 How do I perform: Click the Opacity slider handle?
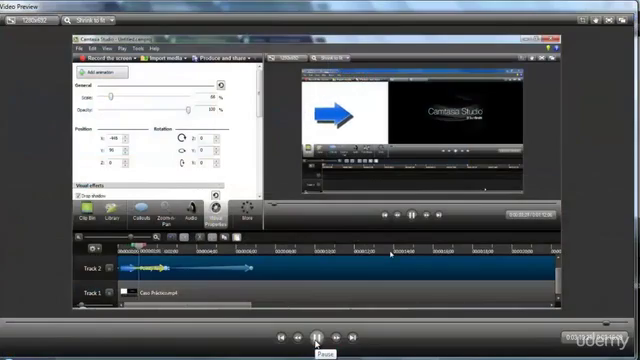point(188,109)
